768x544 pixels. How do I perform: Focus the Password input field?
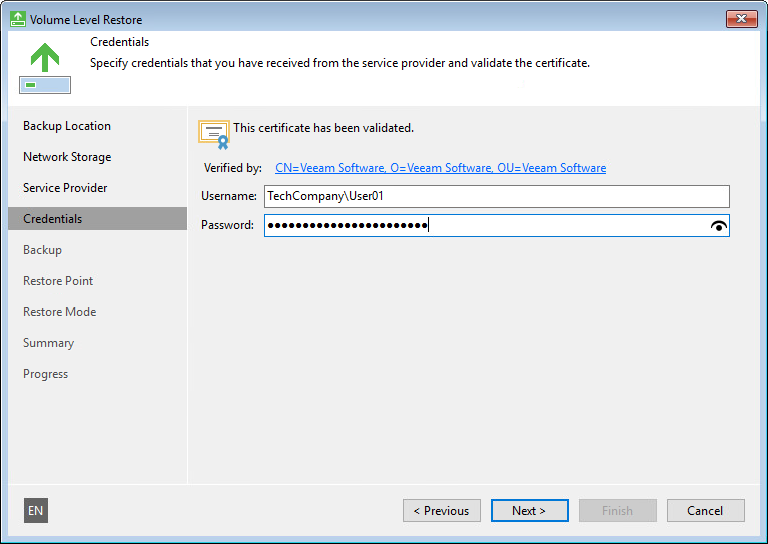[x=497, y=225]
